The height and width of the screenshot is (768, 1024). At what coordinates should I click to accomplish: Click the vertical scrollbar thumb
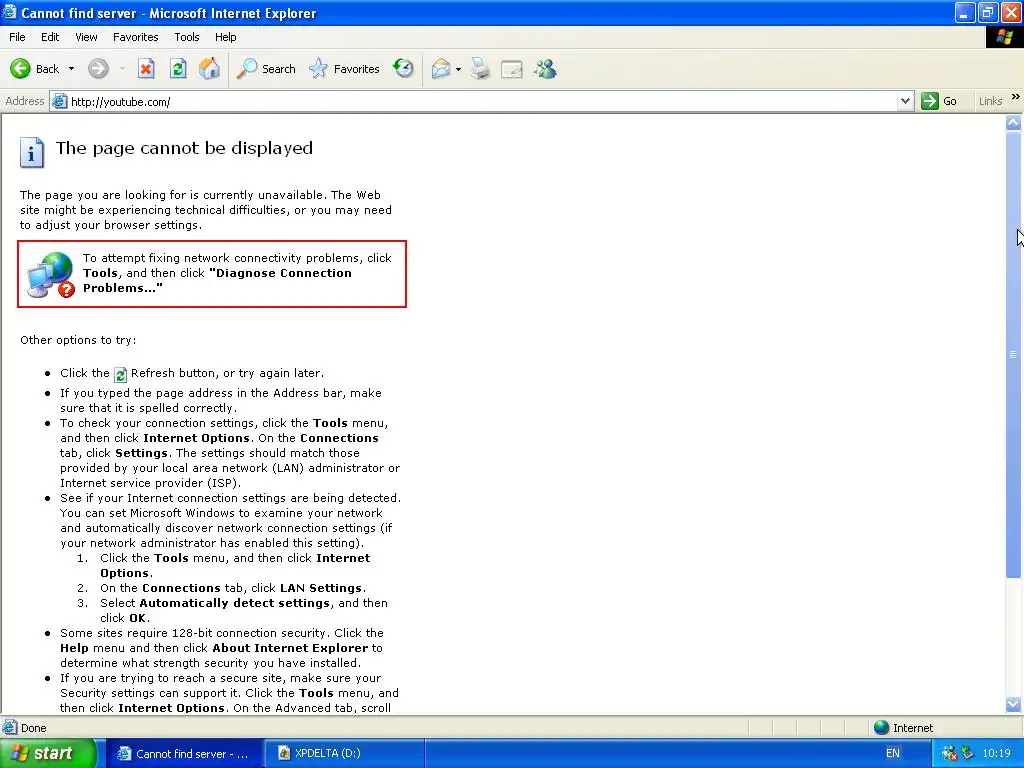1013,355
